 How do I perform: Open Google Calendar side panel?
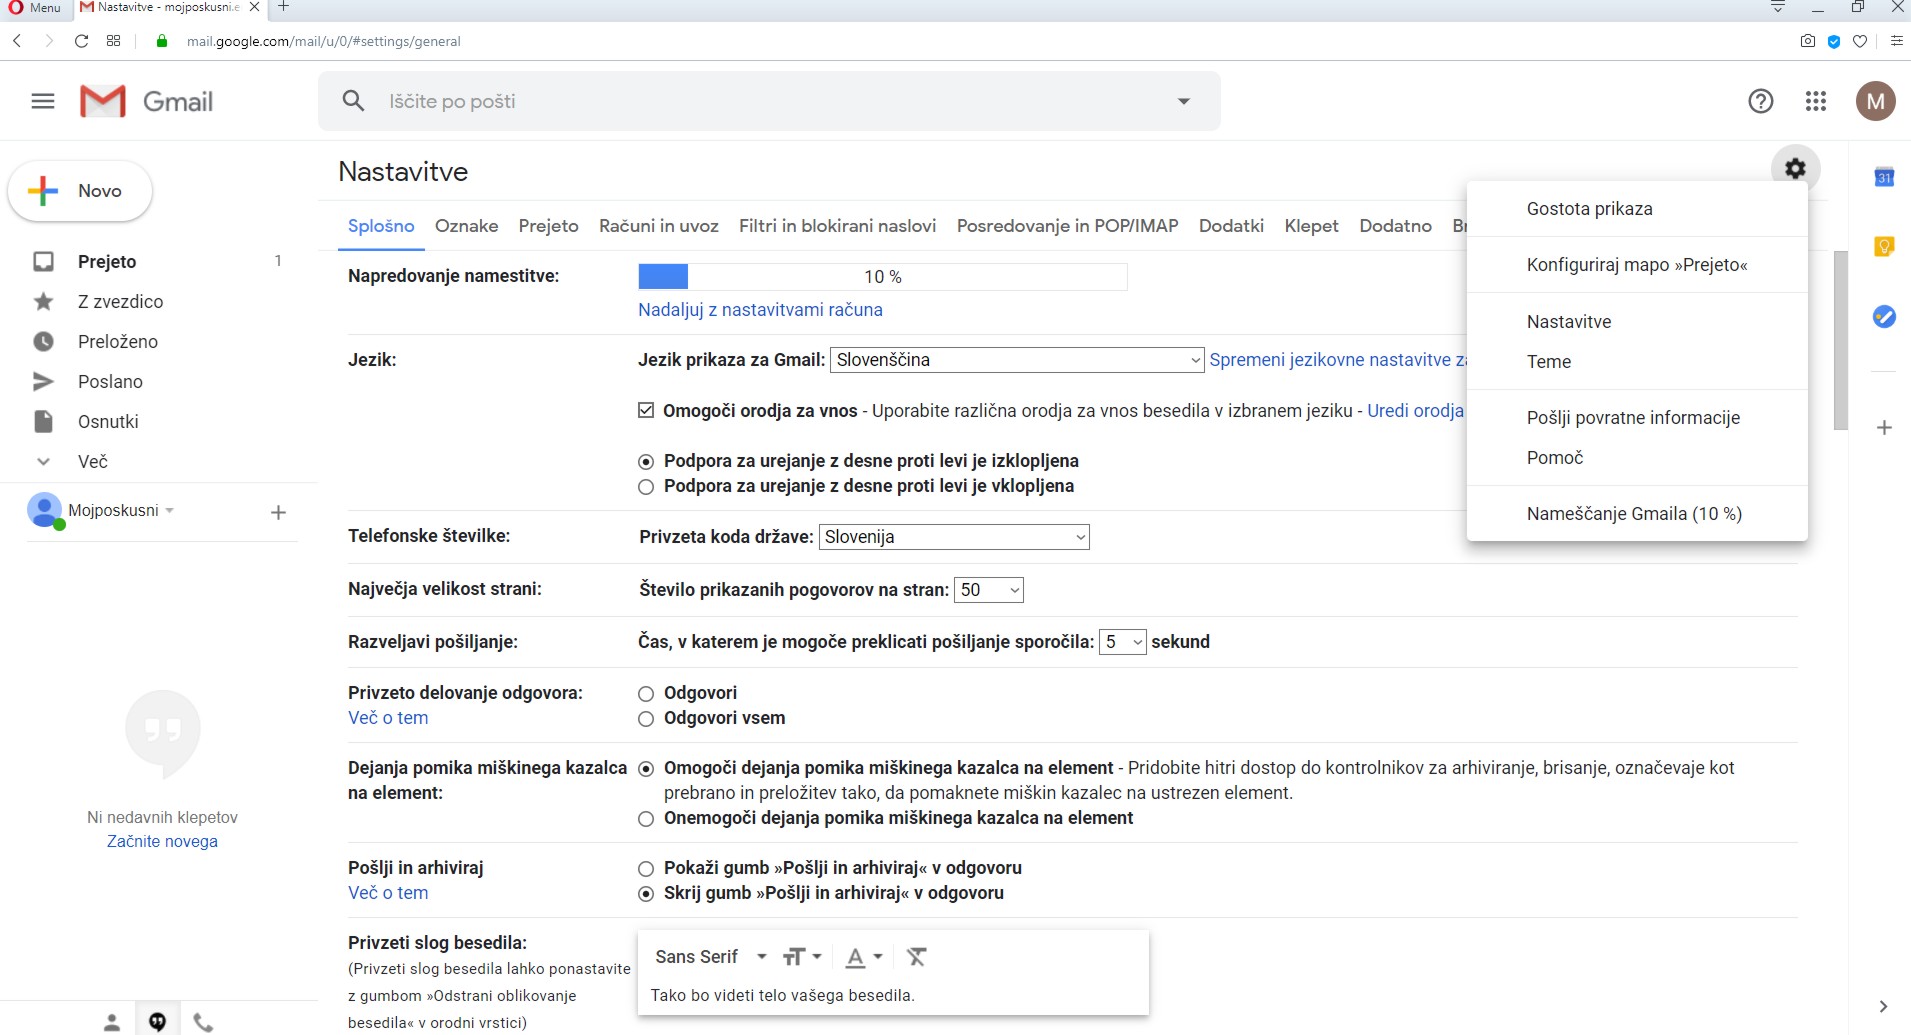click(1884, 178)
